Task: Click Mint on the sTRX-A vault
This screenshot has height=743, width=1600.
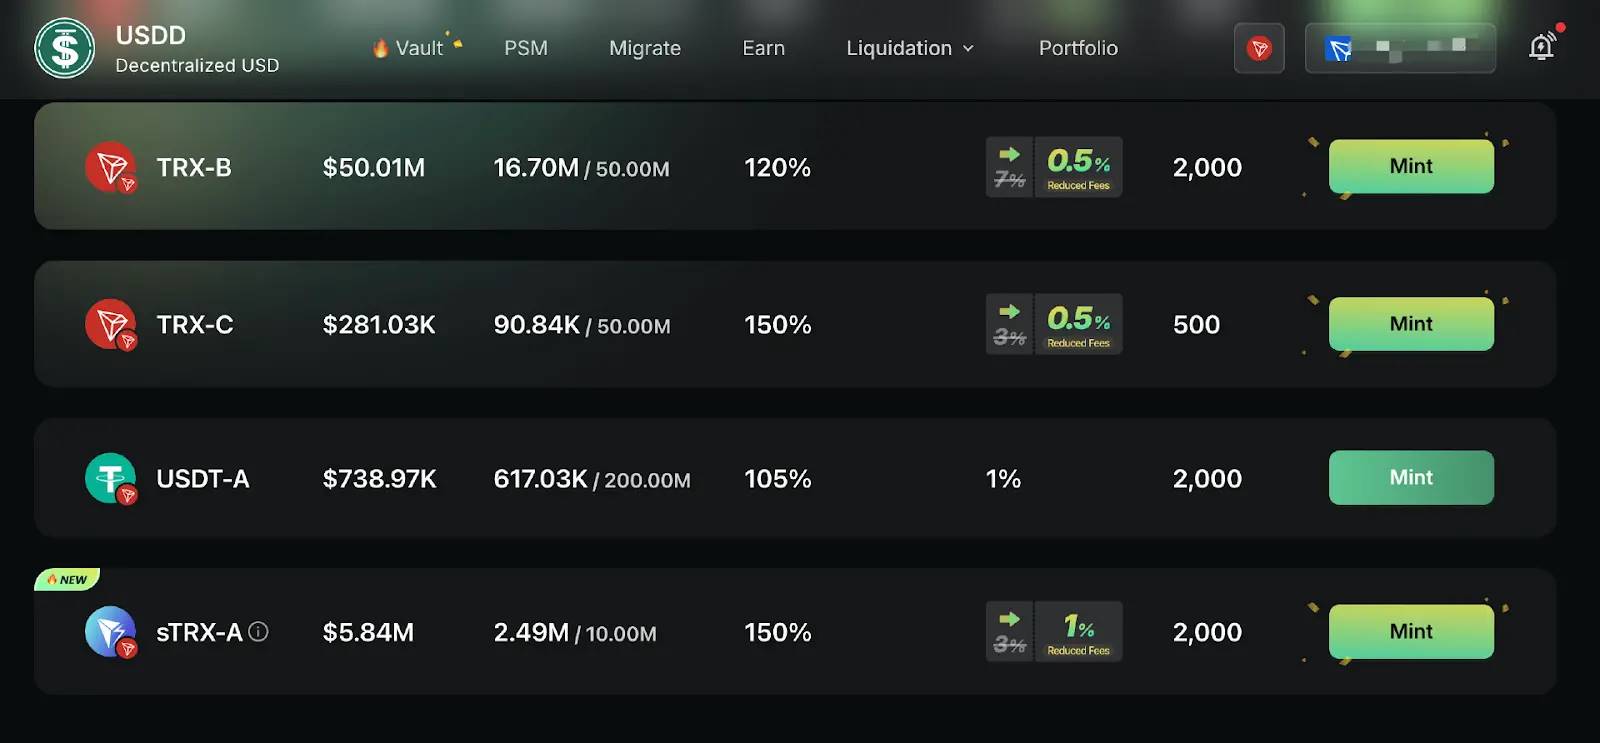Action: click(x=1410, y=631)
